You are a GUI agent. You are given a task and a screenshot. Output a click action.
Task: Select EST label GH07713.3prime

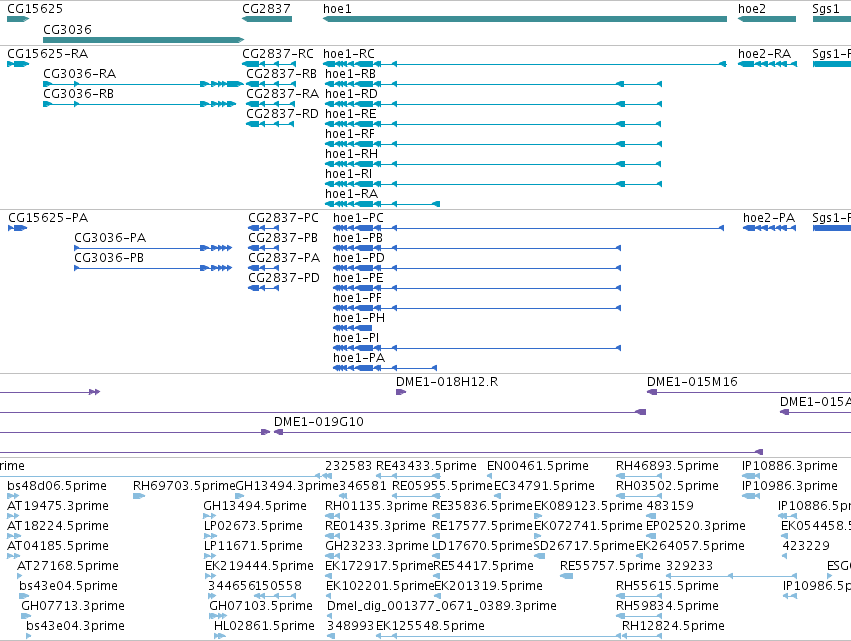[73, 606]
